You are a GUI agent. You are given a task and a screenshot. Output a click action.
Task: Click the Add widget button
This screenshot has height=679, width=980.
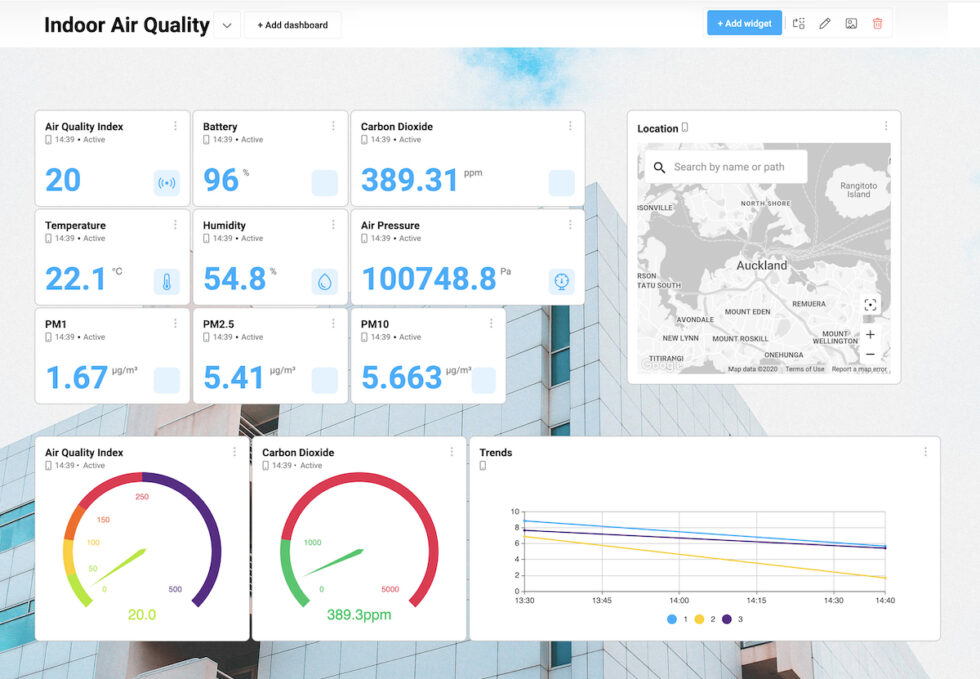click(744, 24)
